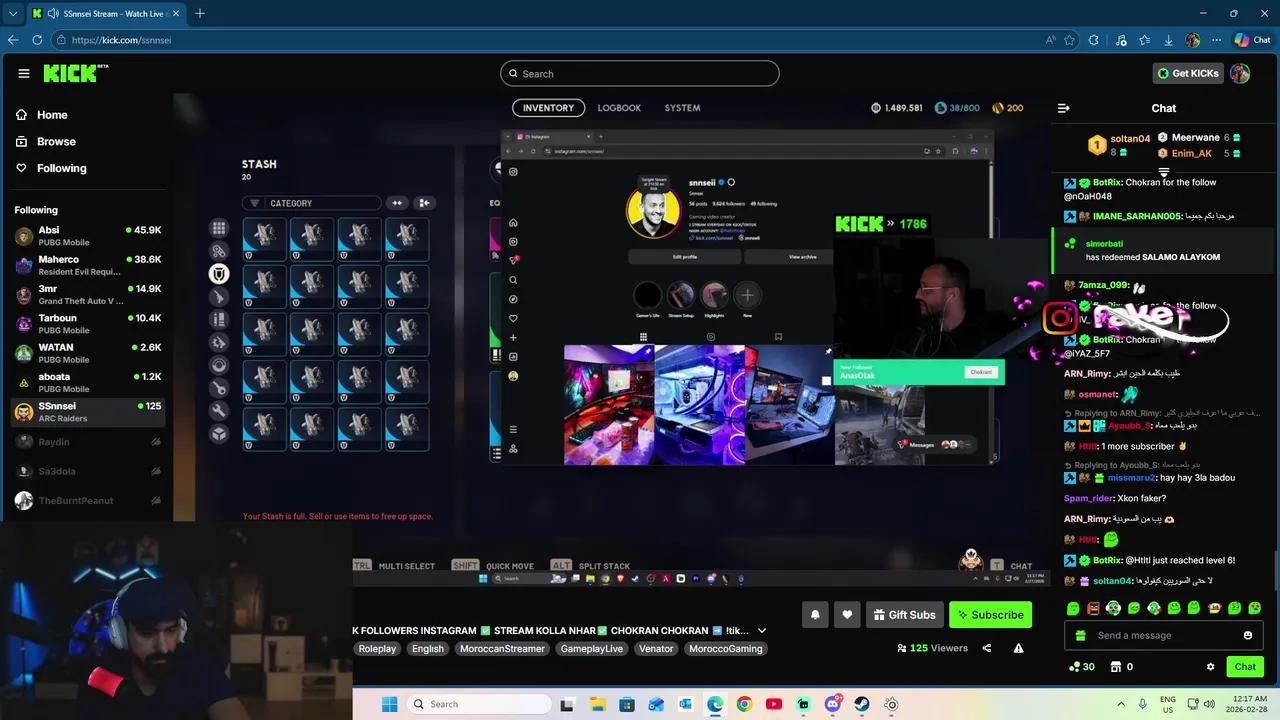Image resolution: width=1280 pixels, height=720 pixels.
Task: Add page to favorites with star icon
Action: [1069, 40]
